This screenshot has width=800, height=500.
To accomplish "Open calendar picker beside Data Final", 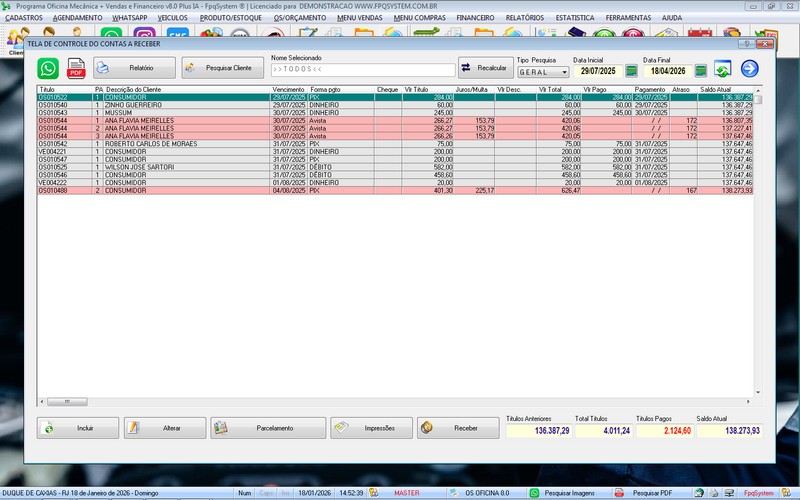I will click(701, 71).
